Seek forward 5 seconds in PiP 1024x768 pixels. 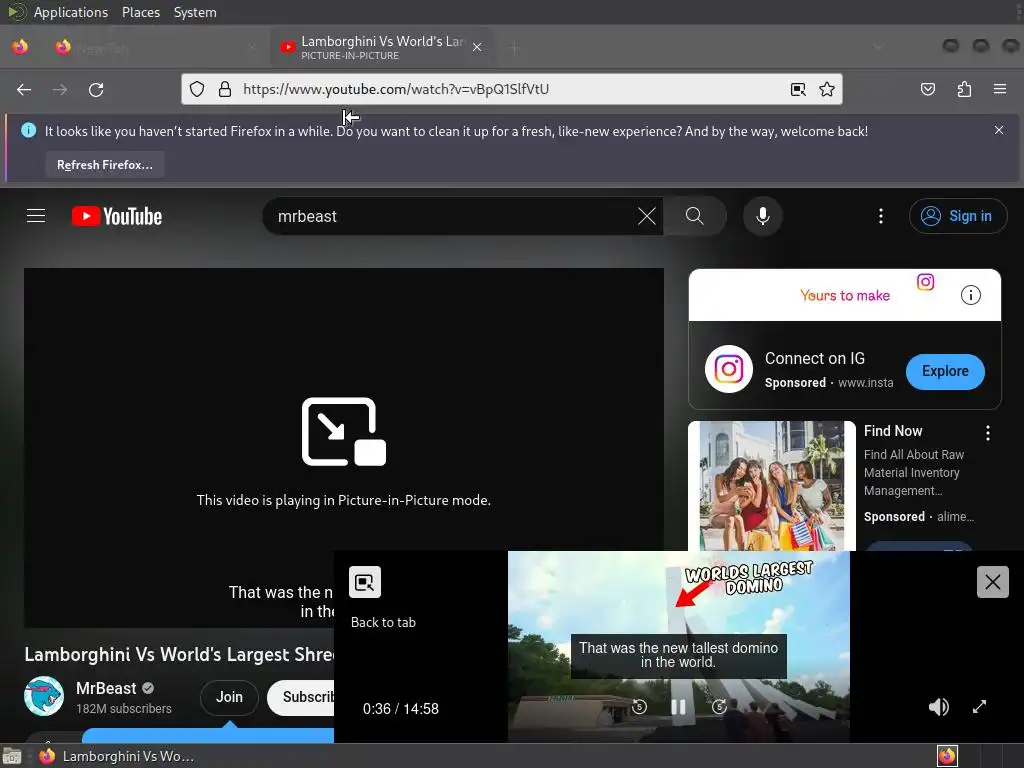tap(719, 706)
